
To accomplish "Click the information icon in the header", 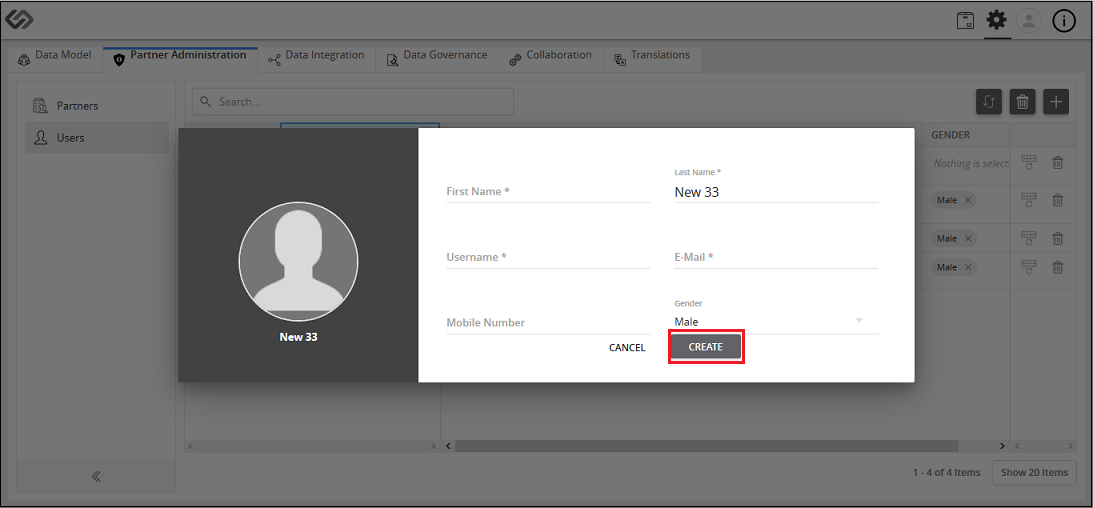I will (x=1064, y=22).
